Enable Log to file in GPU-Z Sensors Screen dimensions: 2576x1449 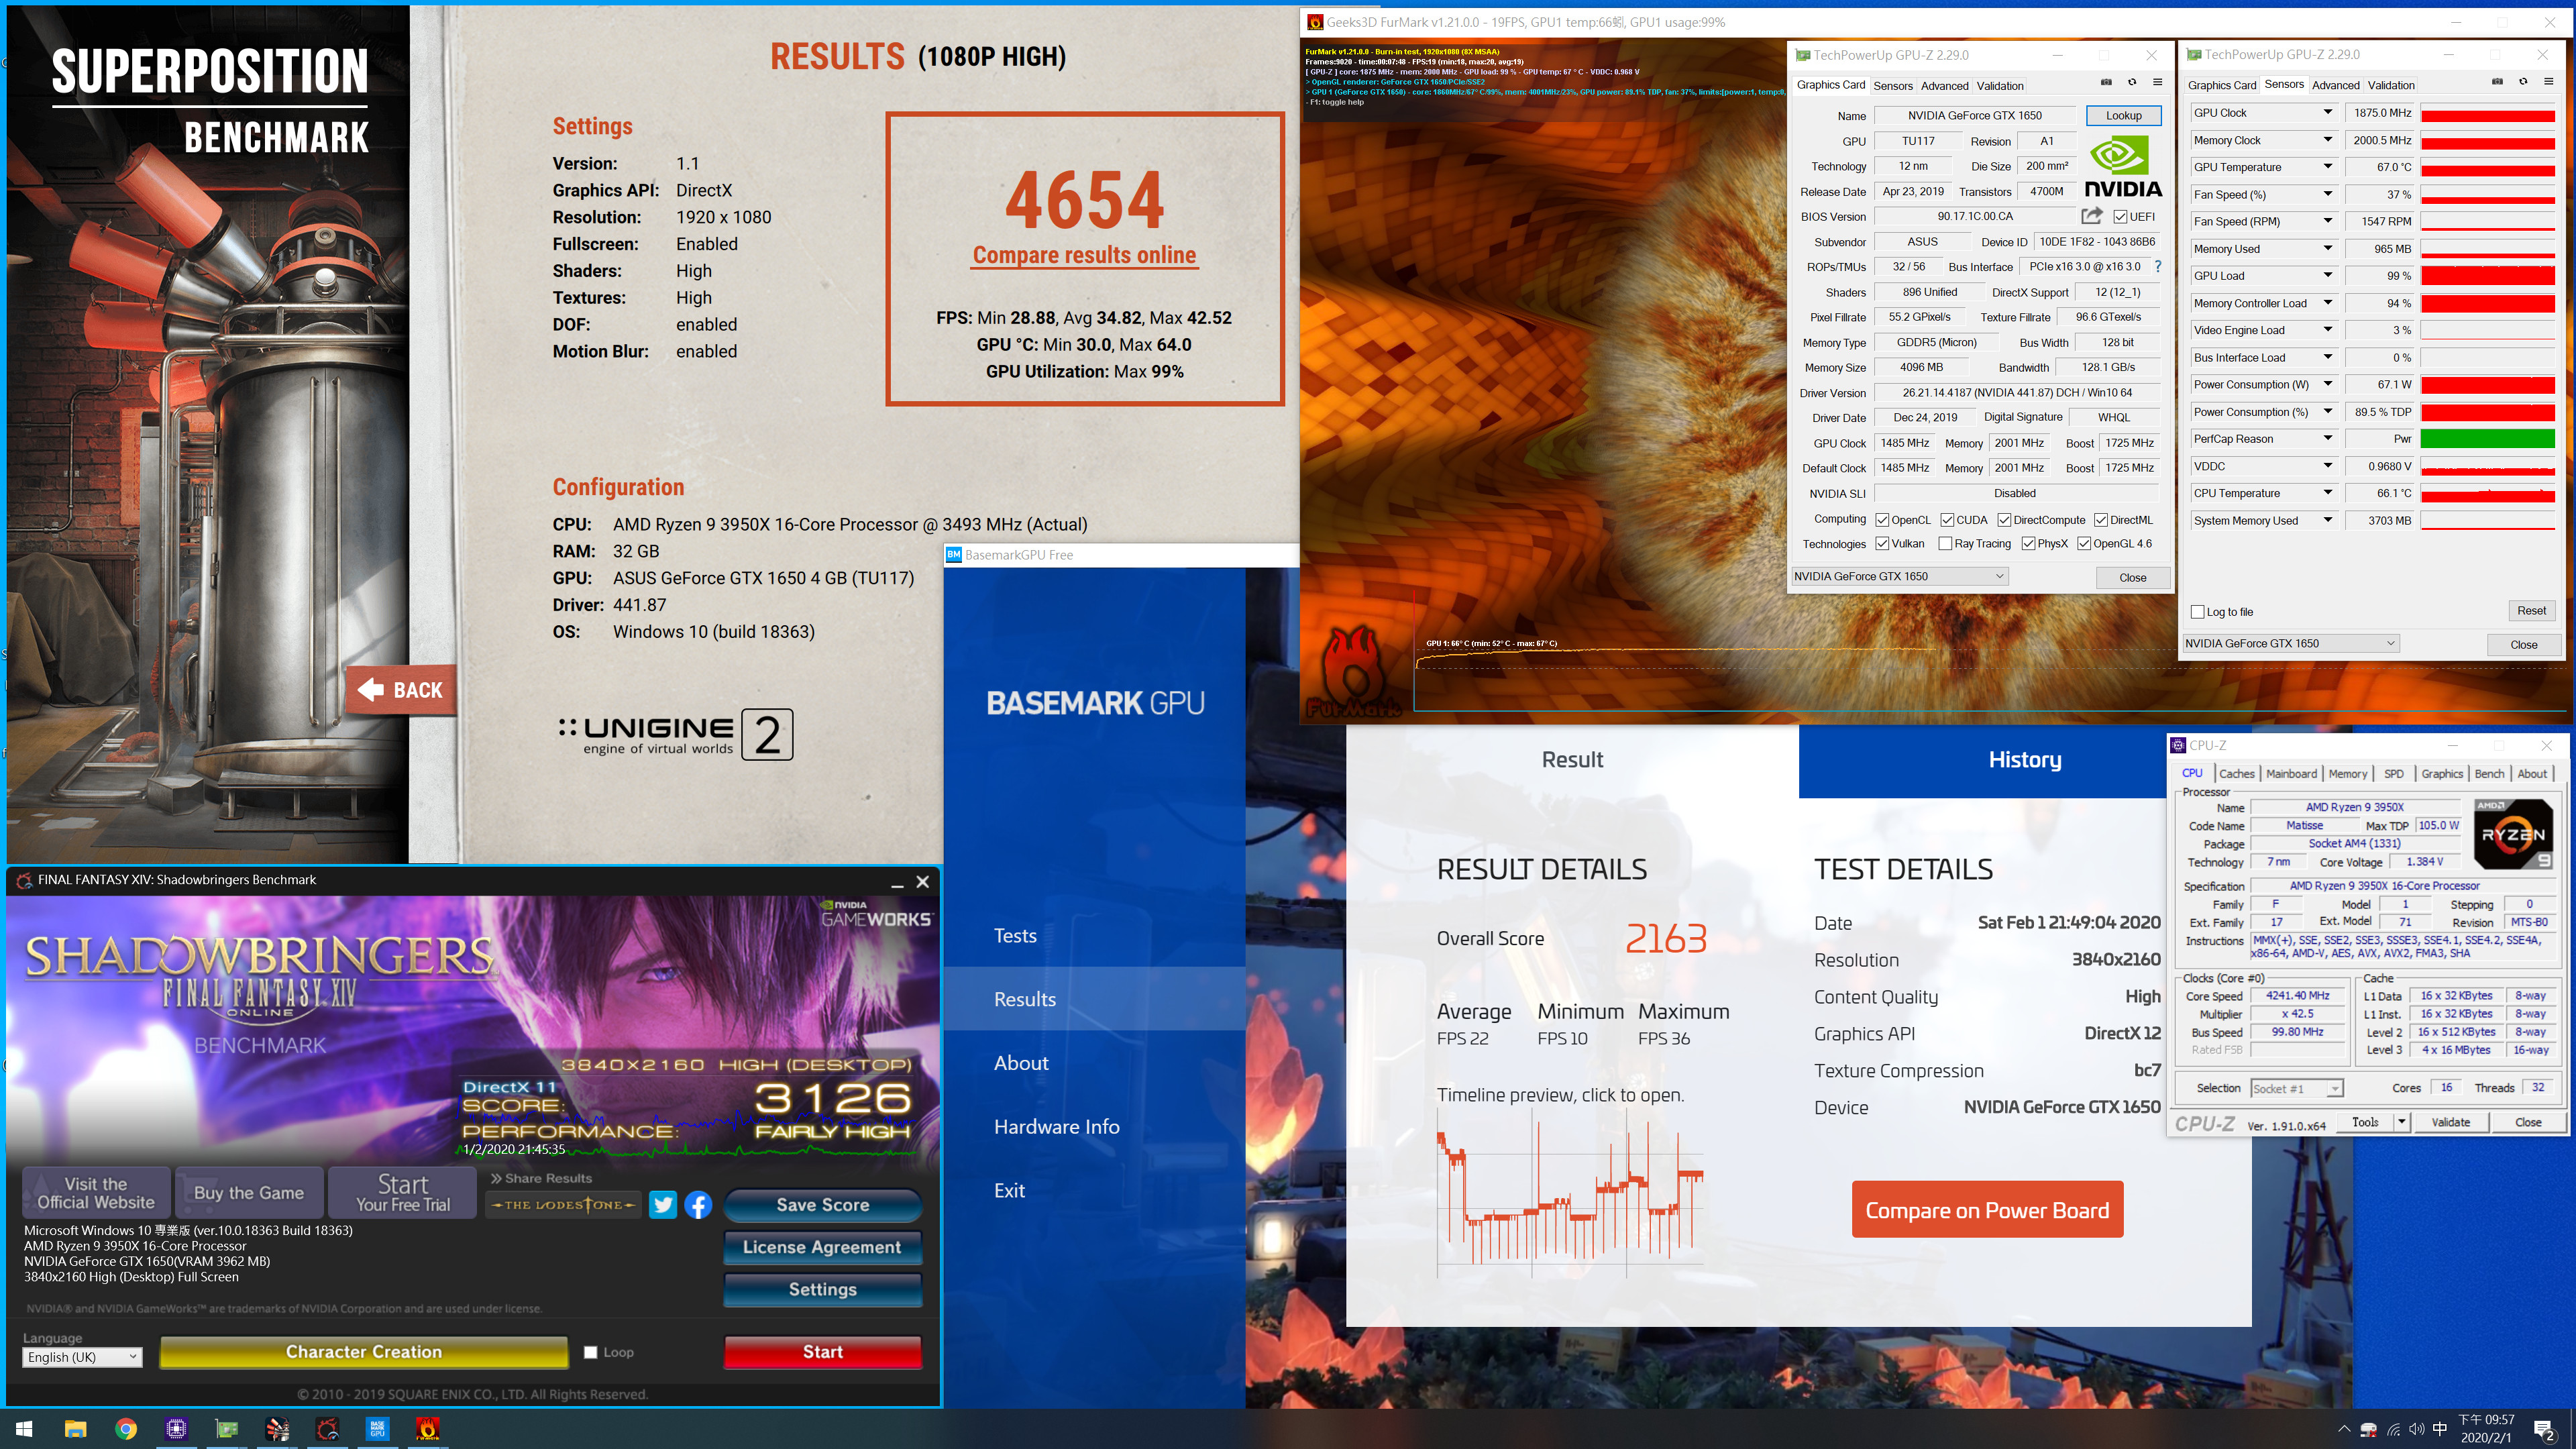click(x=2197, y=612)
